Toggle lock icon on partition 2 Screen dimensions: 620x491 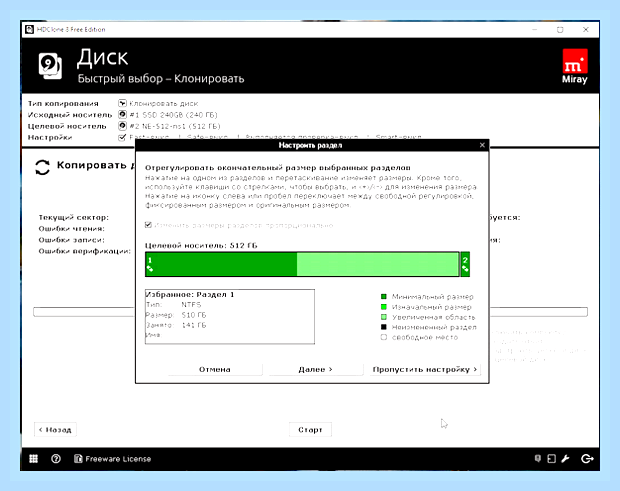(x=465, y=269)
